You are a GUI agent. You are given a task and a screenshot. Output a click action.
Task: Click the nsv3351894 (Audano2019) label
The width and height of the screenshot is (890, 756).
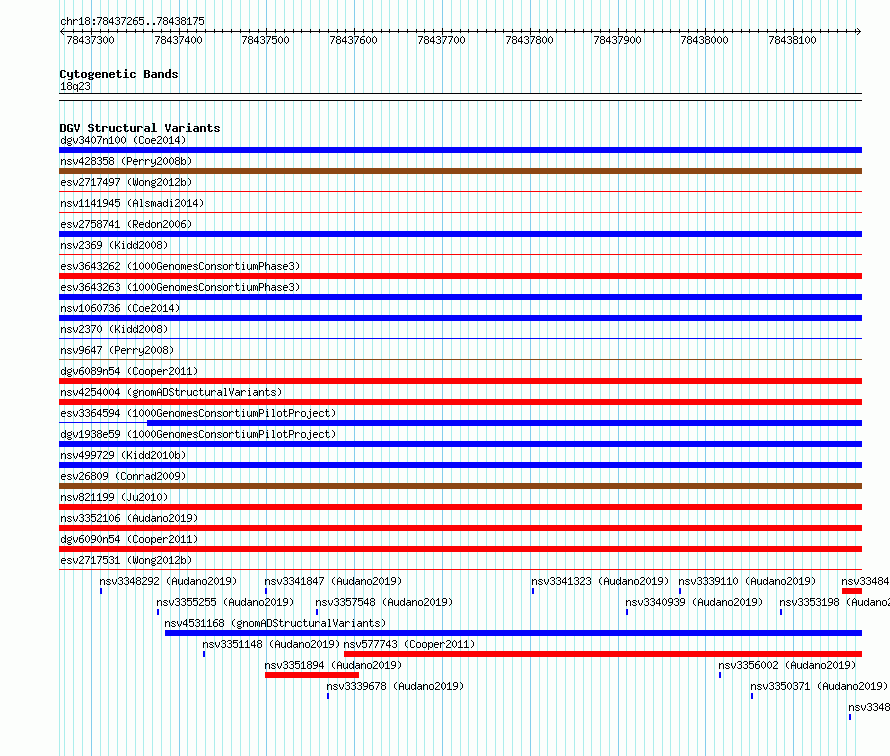point(333,665)
